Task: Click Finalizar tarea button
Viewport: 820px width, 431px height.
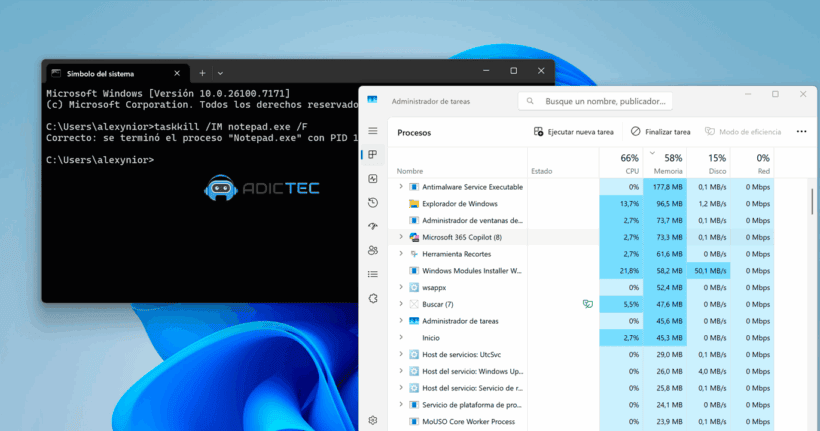Action: tap(660, 132)
